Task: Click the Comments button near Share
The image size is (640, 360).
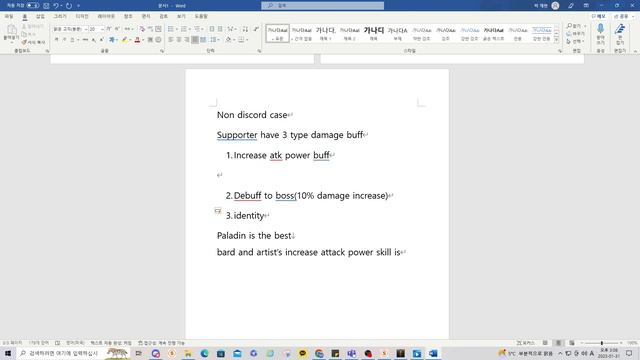Action: [x=599, y=16]
